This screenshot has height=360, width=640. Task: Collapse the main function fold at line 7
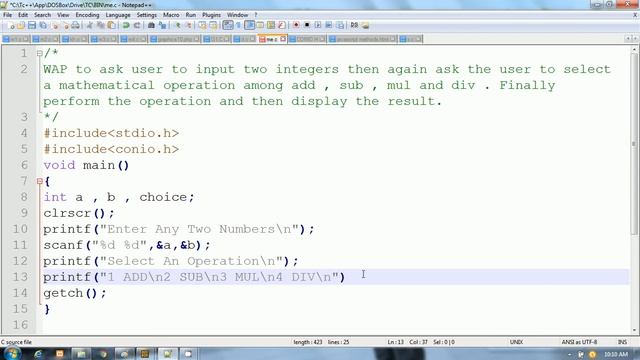pos(40,181)
